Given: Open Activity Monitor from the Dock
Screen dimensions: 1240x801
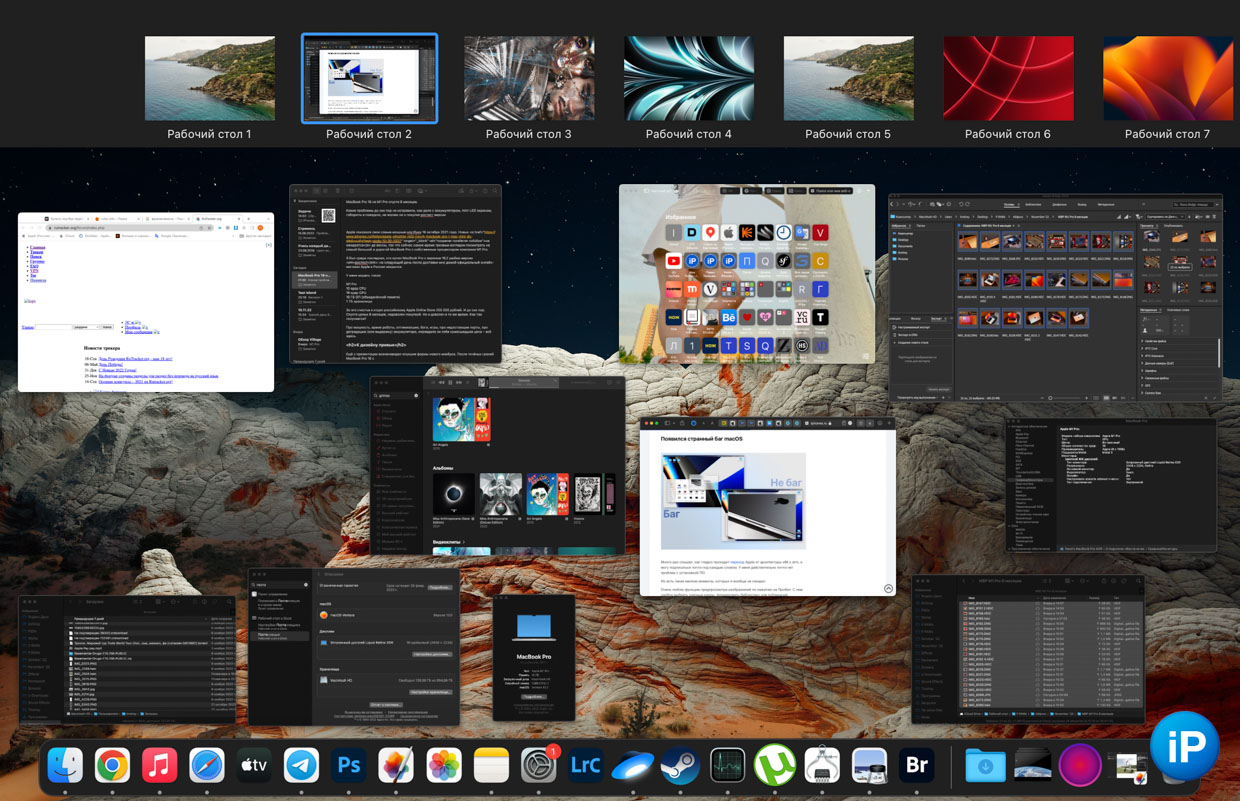Looking at the screenshot, I should tap(727, 766).
